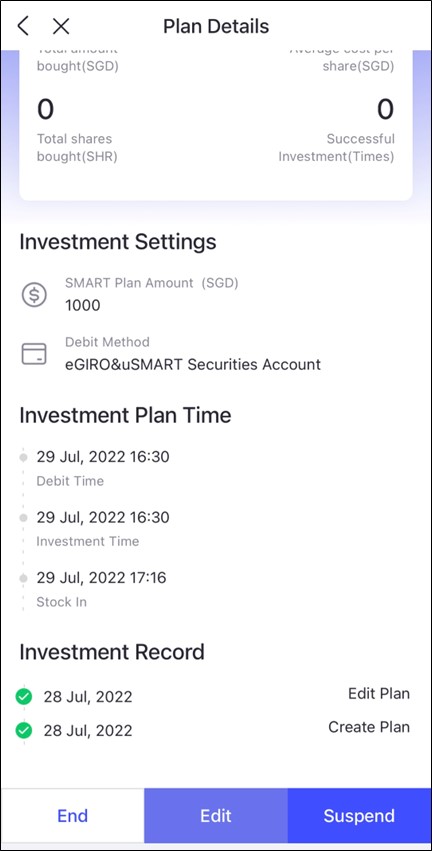Suspend the investment plan
The image size is (432, 851).
point(359,816)
